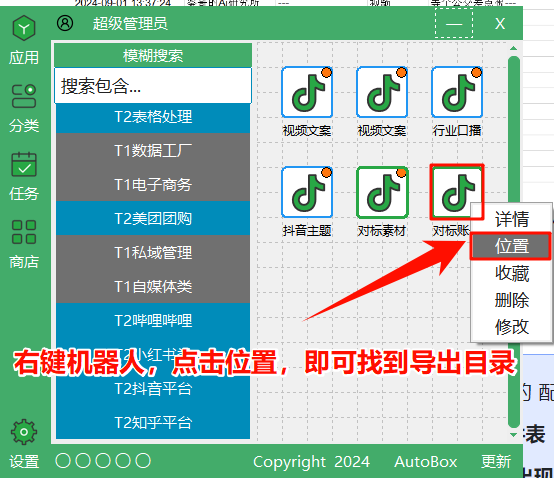This screenshot has height=478, width=554.
Task: Click the fifth page indicator circle
Action: tap(143, 461)
